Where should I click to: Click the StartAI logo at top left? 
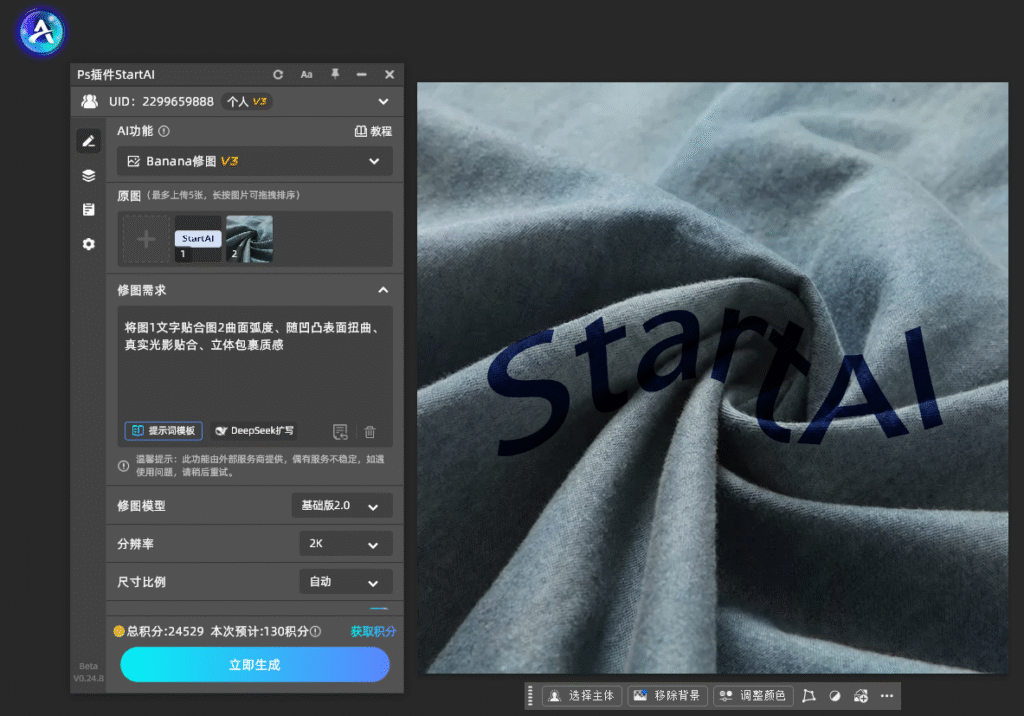pyautogui.click(x=41, y=31)
